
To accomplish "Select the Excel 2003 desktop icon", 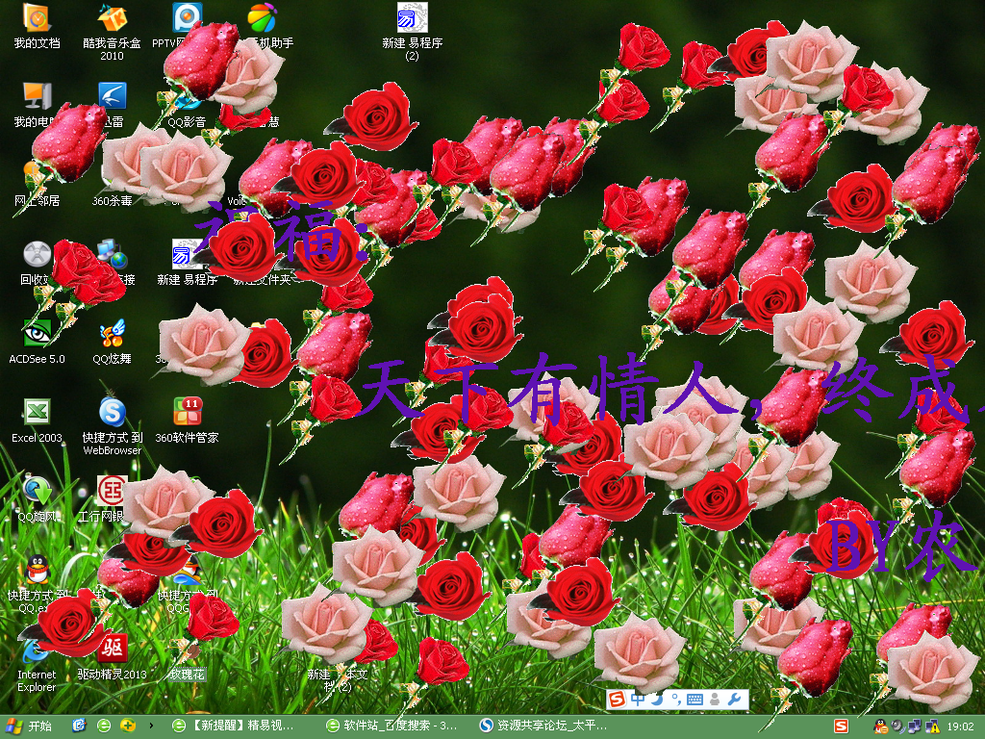I will coord(37,412).
